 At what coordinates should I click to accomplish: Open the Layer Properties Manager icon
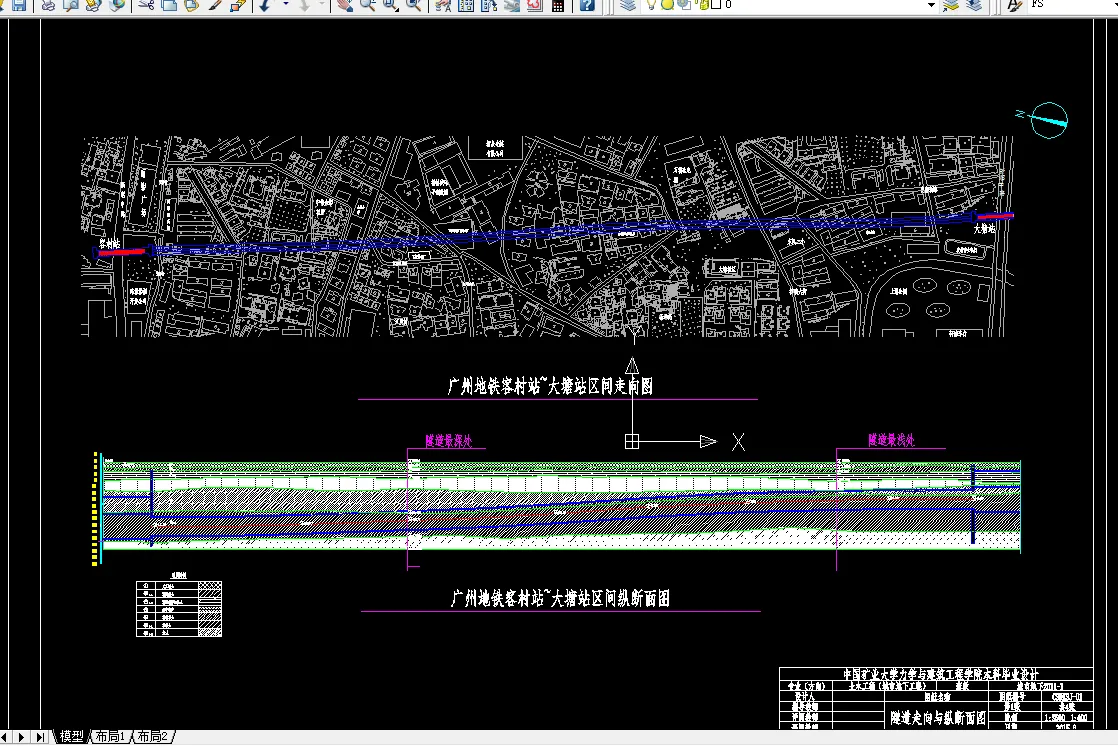click(x=627, y=5)
